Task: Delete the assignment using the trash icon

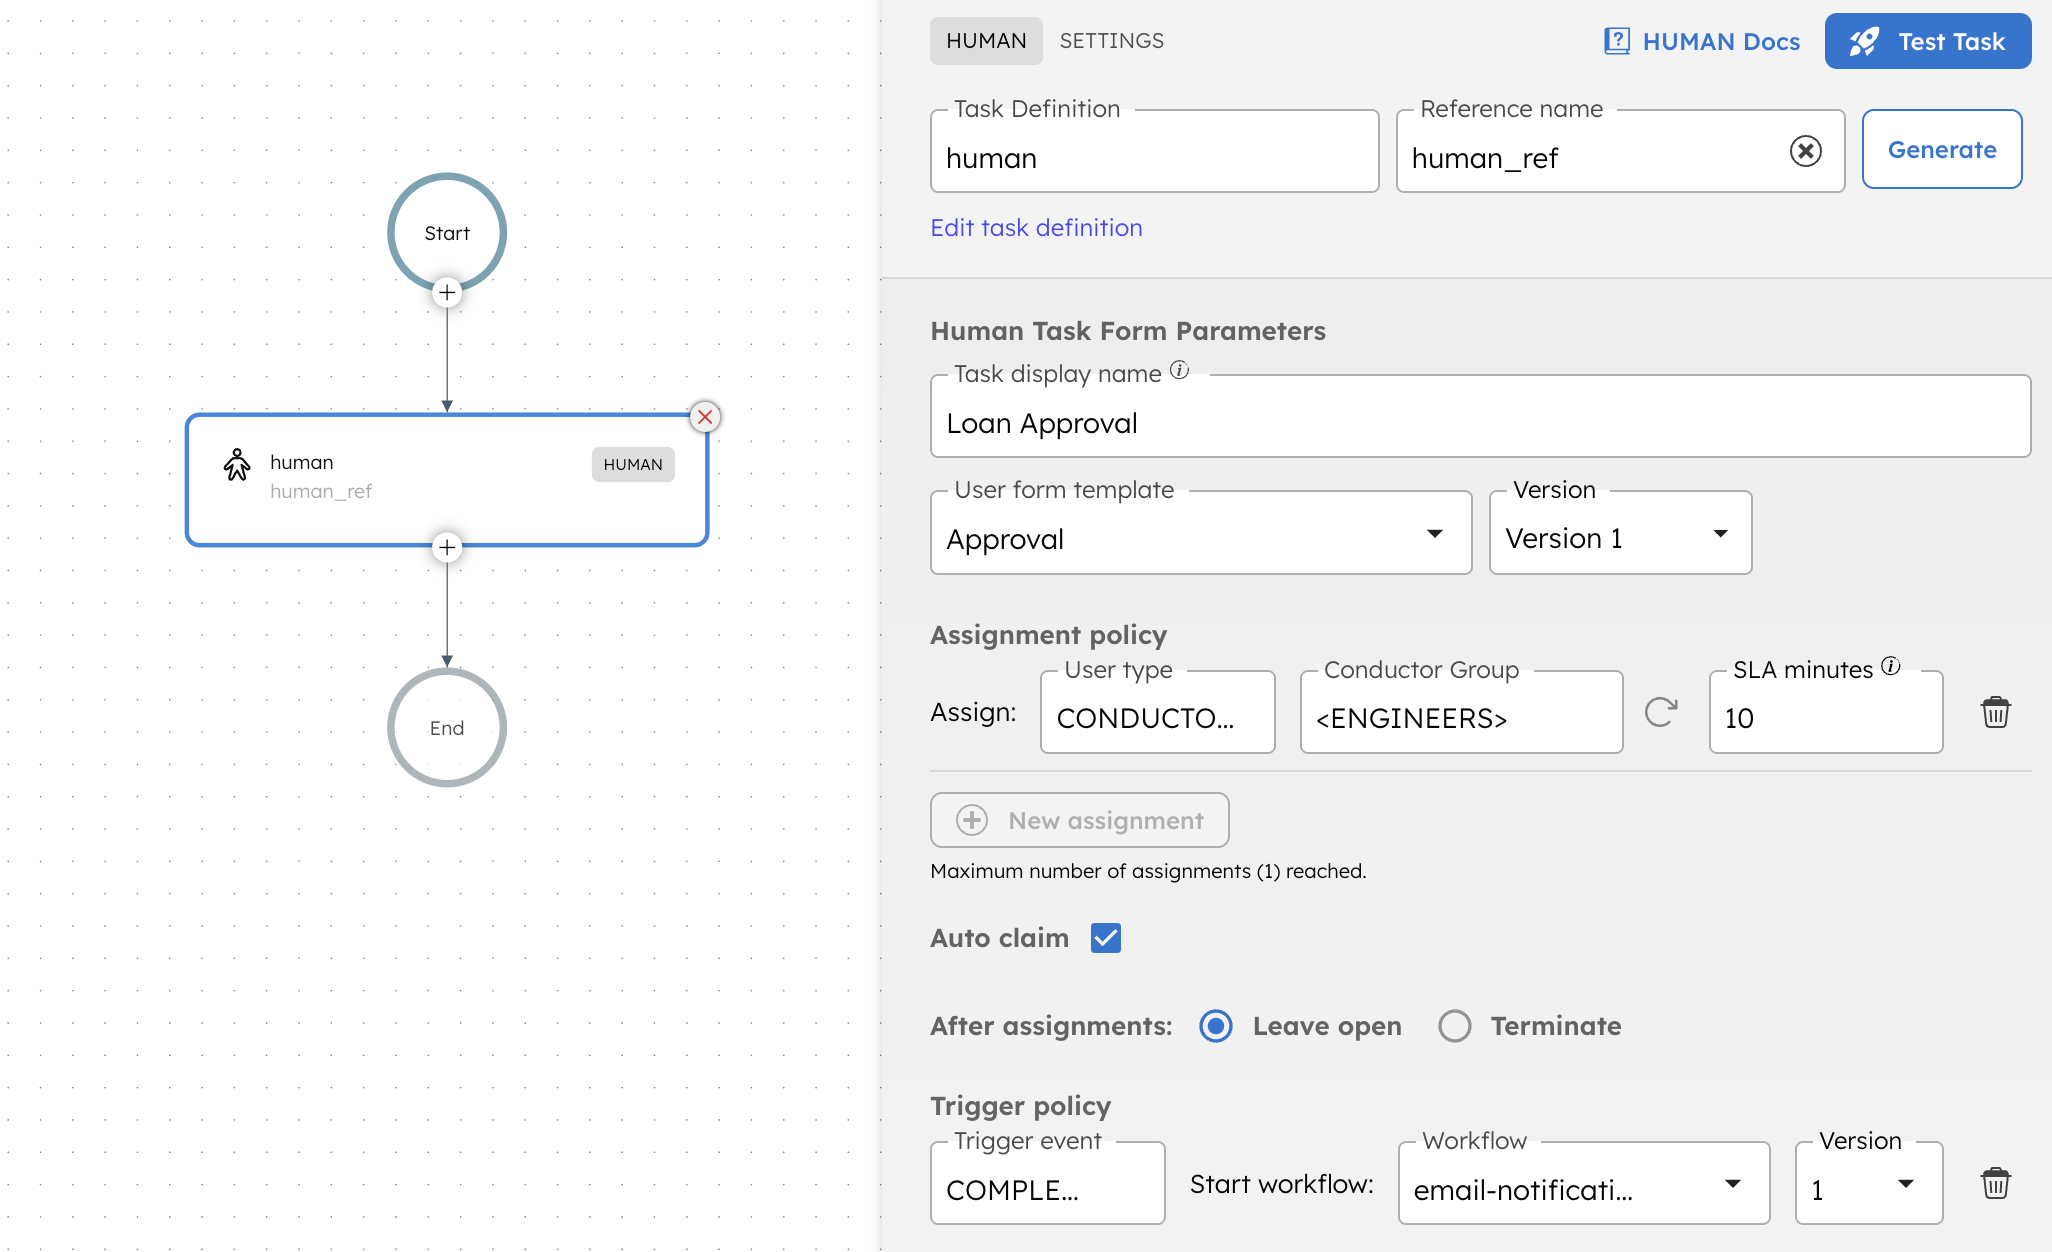Action: click(x=1996, y=712)
